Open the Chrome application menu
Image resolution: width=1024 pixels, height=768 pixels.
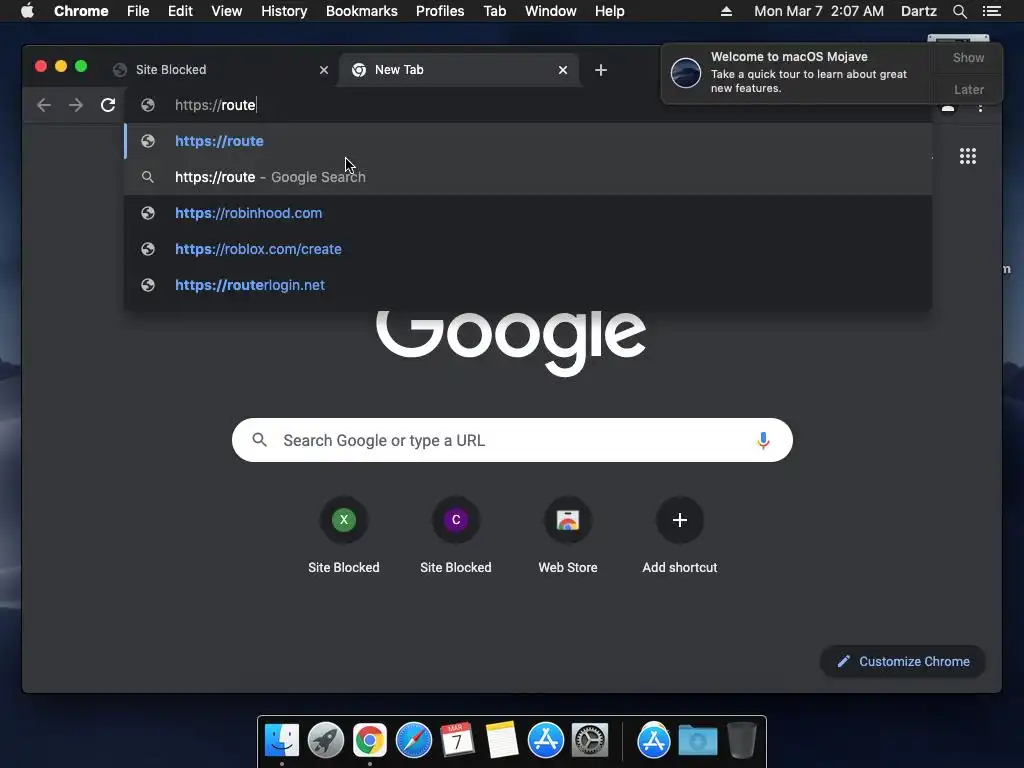click(81, 11)
